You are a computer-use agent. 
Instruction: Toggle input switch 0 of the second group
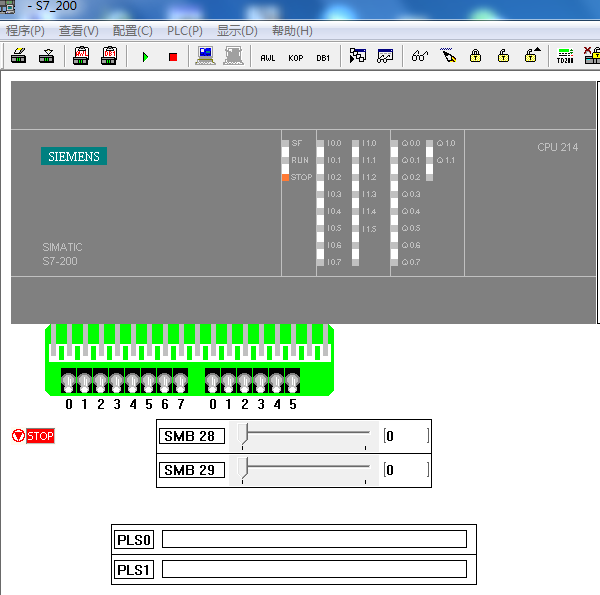pos(212,381)
